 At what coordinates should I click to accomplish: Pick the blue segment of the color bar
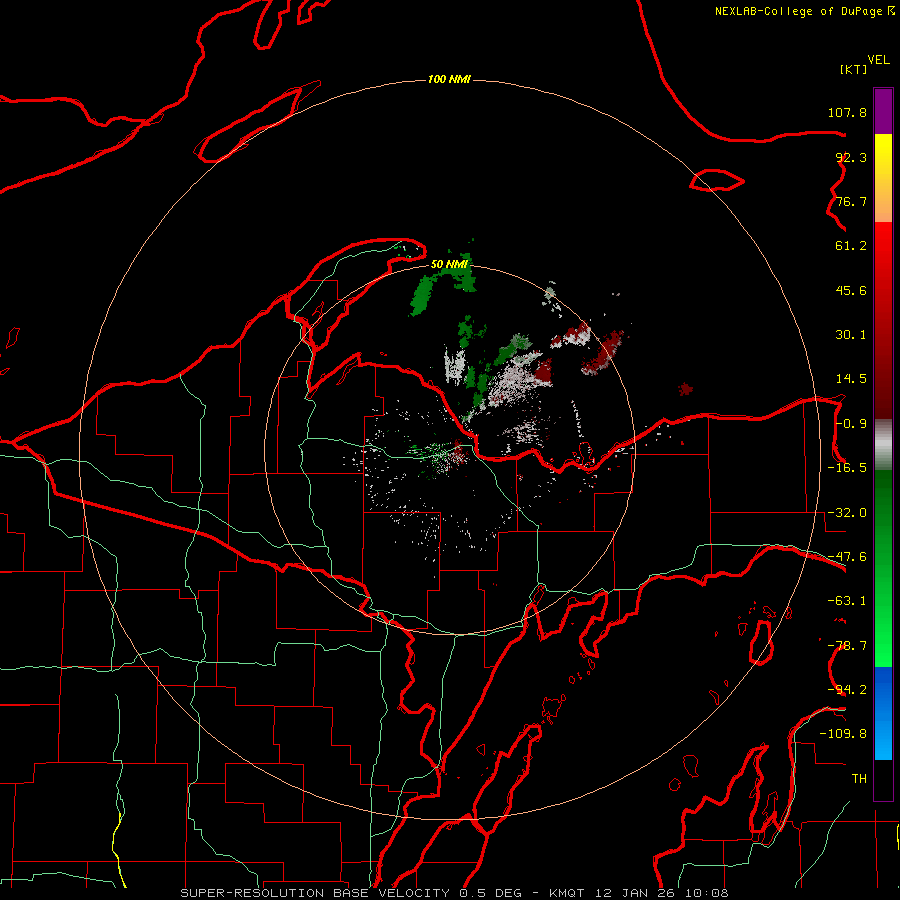pos(883,712)
